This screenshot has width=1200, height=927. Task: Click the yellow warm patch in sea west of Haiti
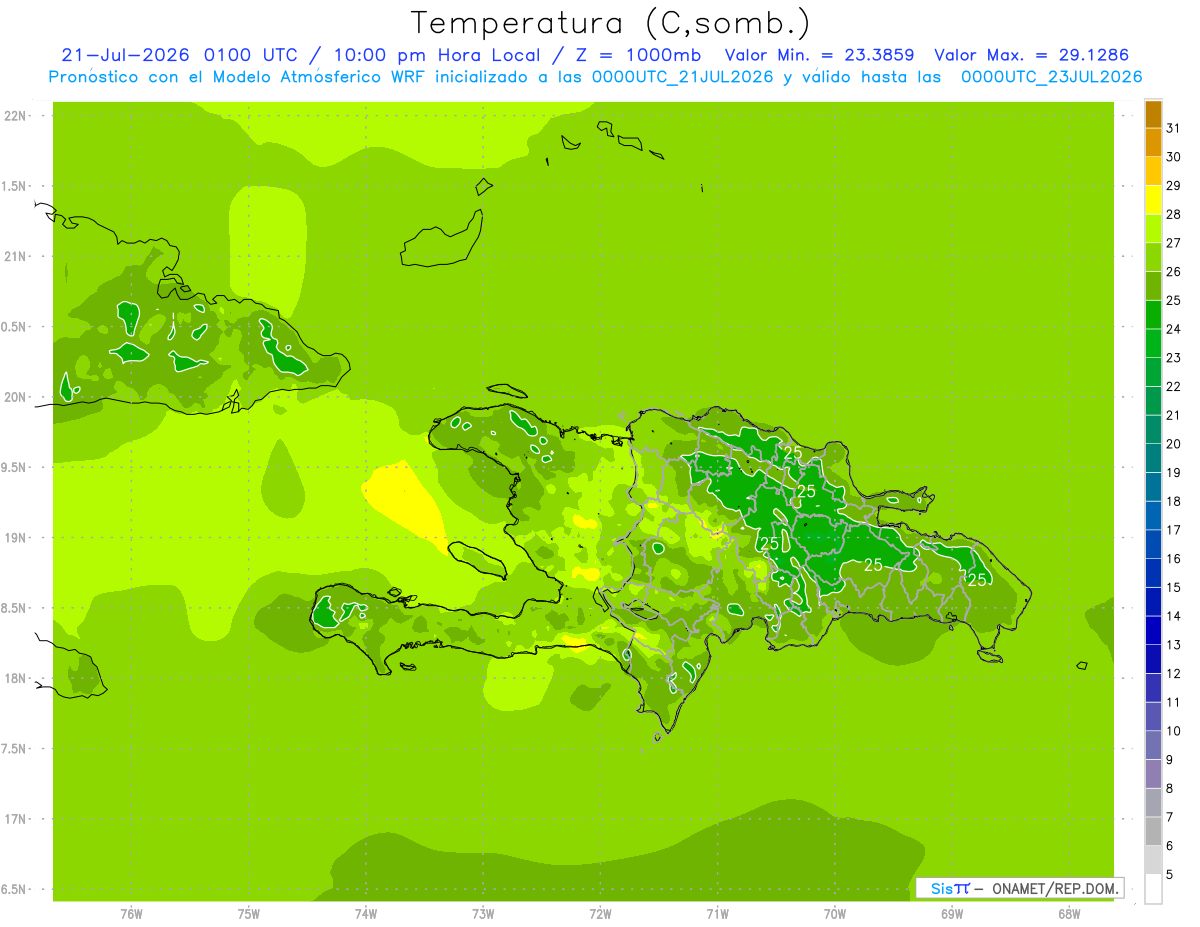[405, 505]
